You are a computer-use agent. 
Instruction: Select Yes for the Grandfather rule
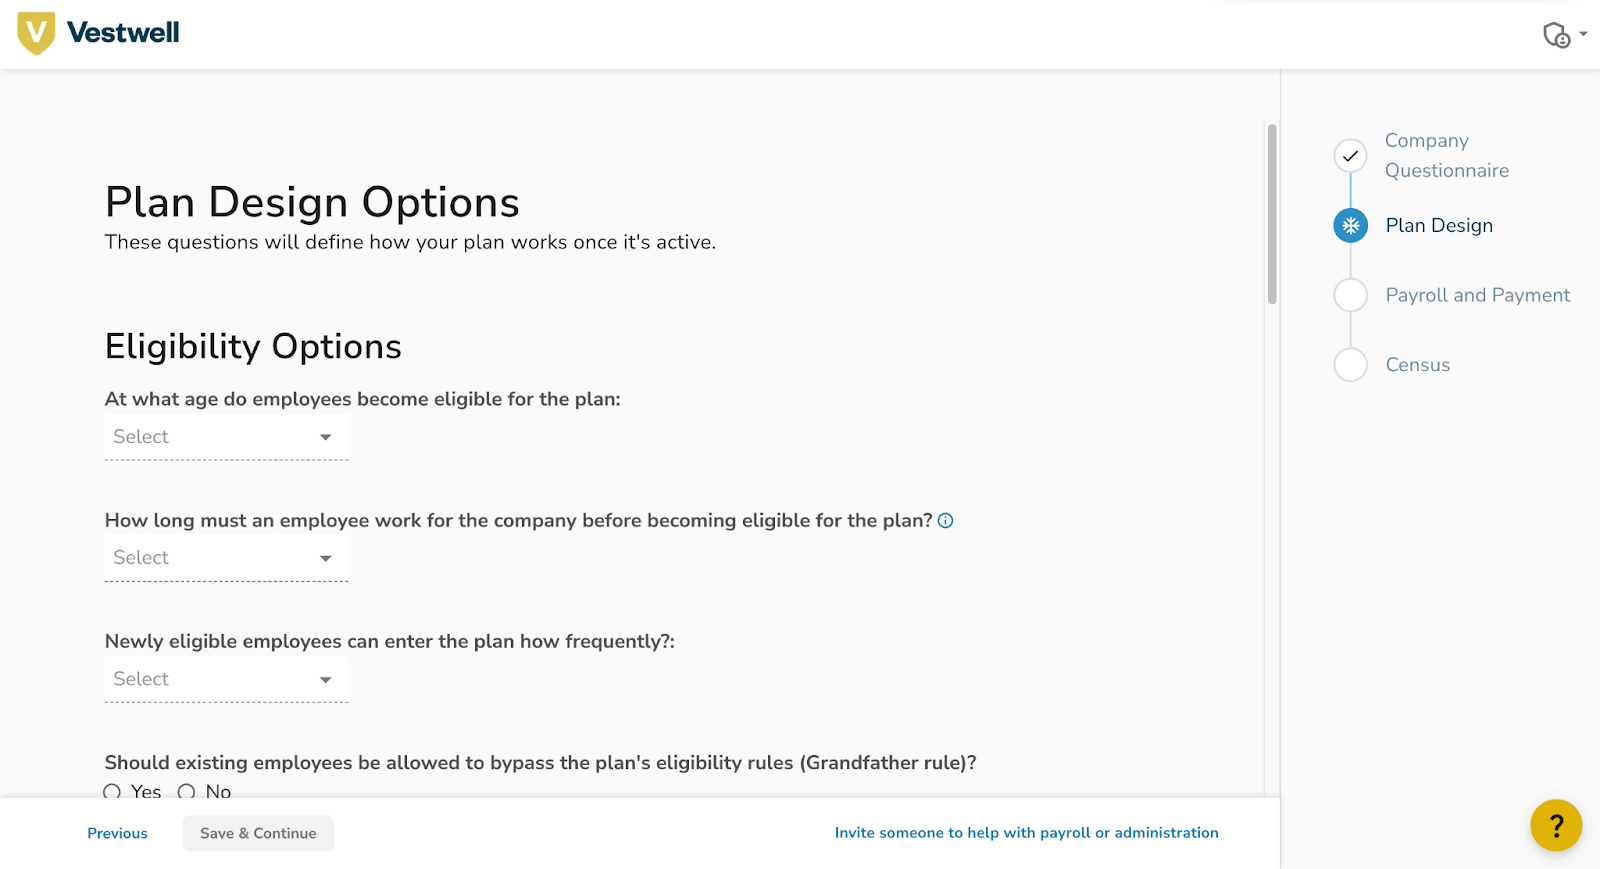[112, 791]
